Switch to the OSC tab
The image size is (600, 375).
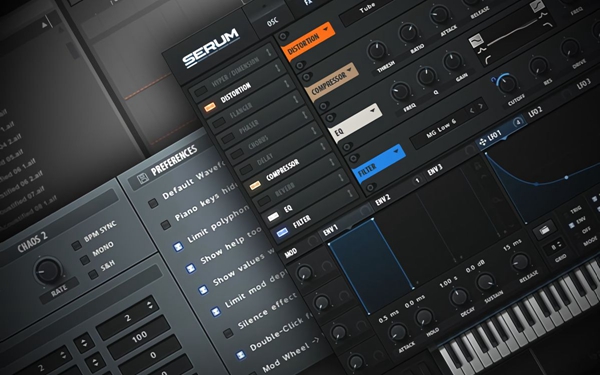click(272, 22)
